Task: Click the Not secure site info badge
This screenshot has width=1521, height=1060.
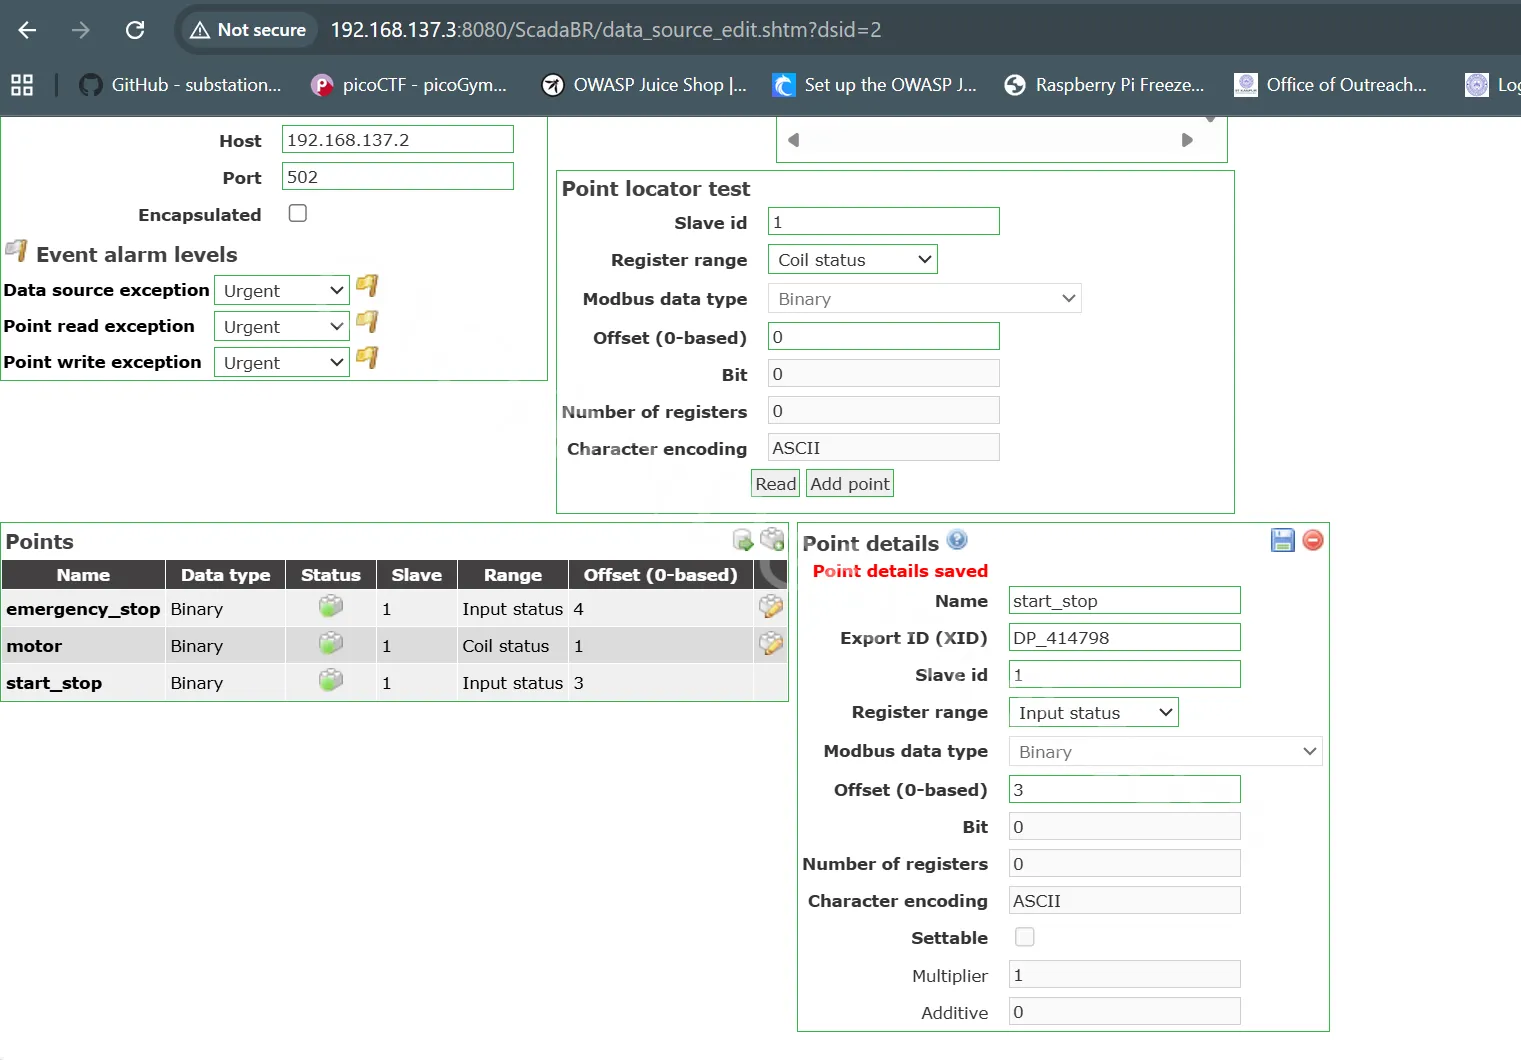Action: (248, 30)
